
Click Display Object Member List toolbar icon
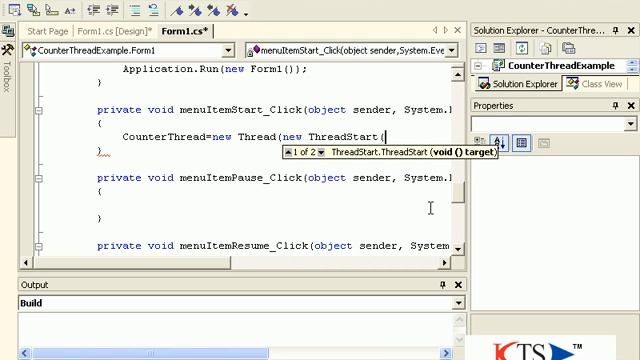click(x=15, y=10)
